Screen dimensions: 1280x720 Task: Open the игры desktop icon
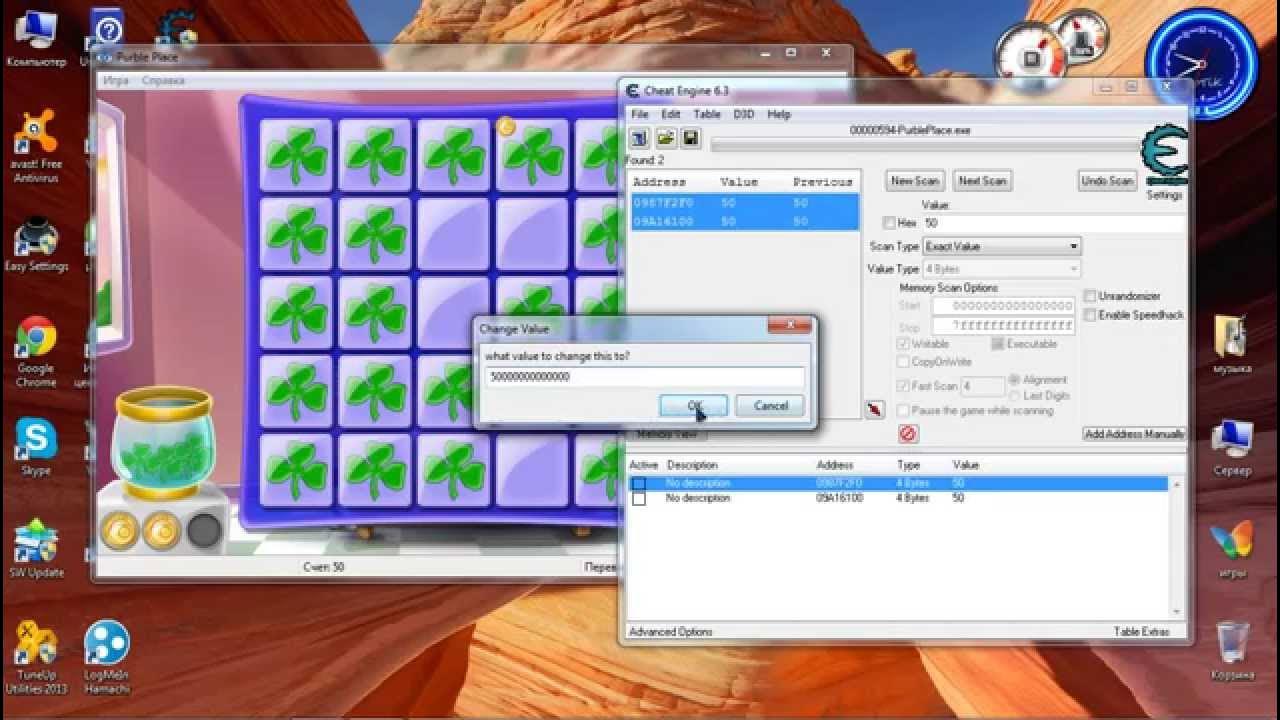pos(1232,550)
